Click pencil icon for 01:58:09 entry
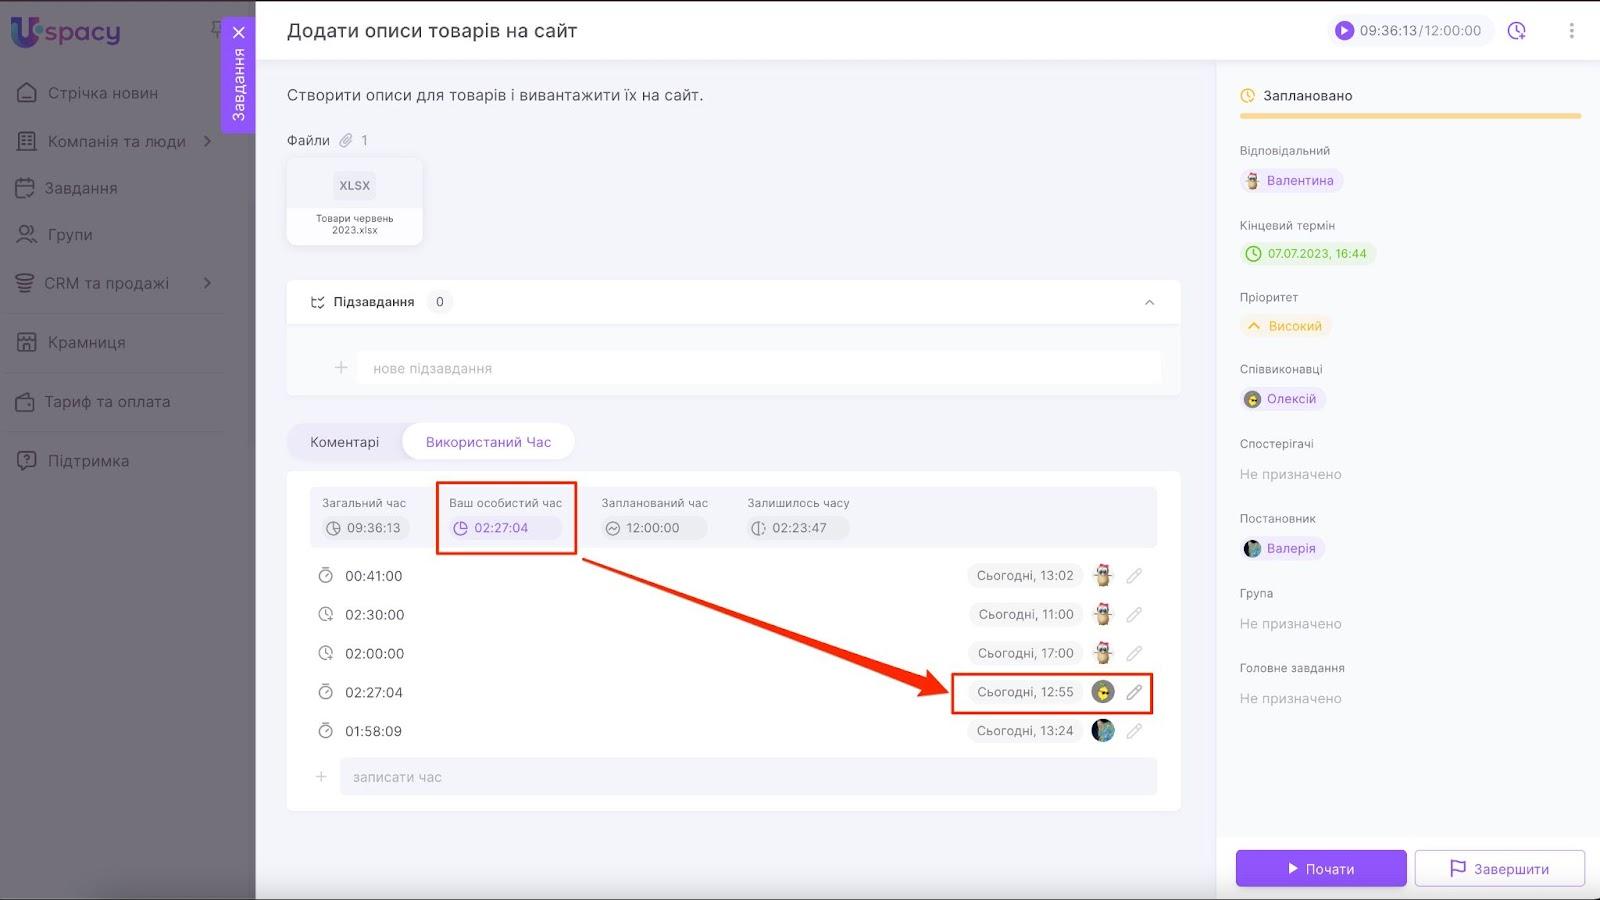Screen dimensions: 1600x900 coord(1134,731)
